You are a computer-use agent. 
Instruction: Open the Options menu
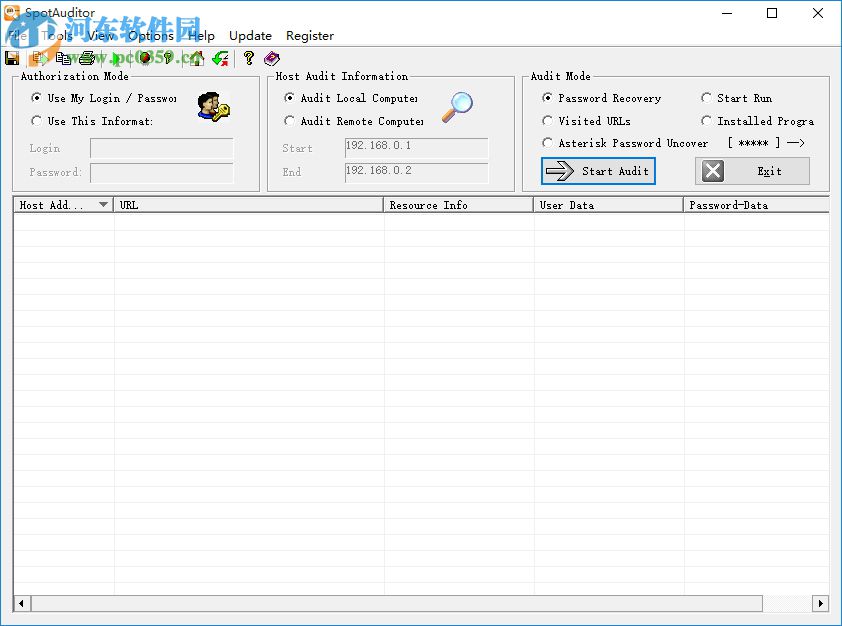(x=150, y=35)
